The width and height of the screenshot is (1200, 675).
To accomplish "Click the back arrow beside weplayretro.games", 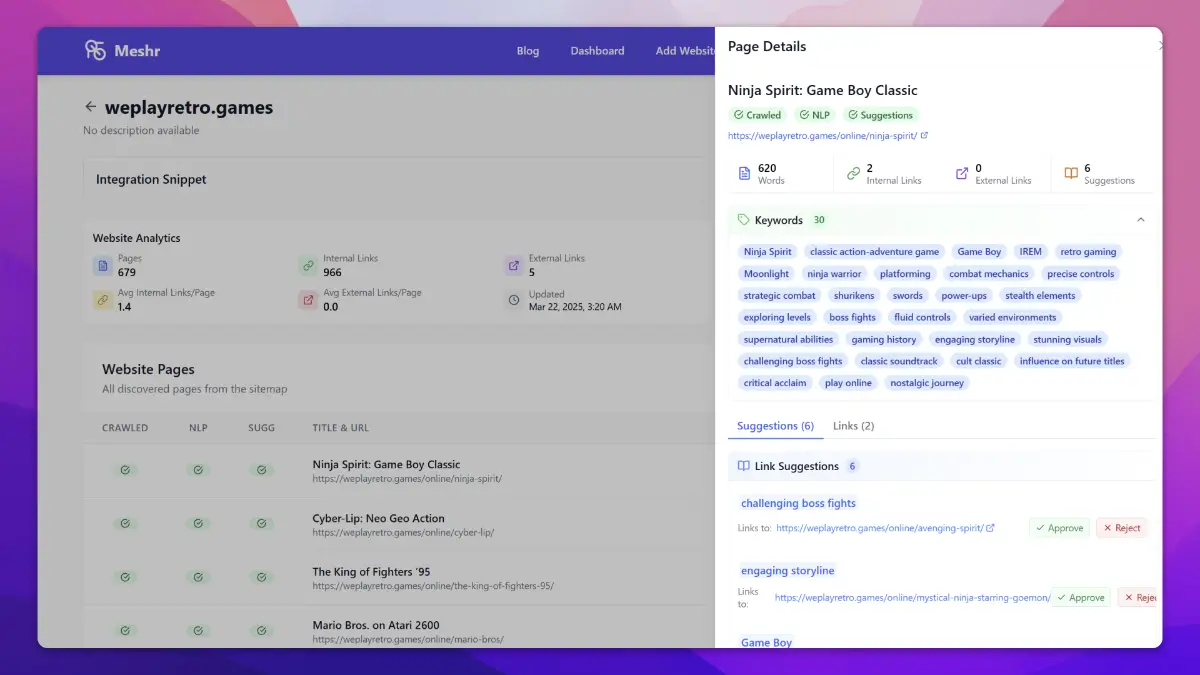I will pyautogui.click(x=91, y=107).
